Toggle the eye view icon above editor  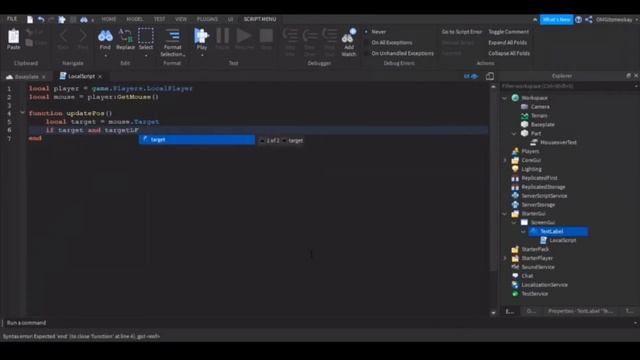tap(471, 76)
